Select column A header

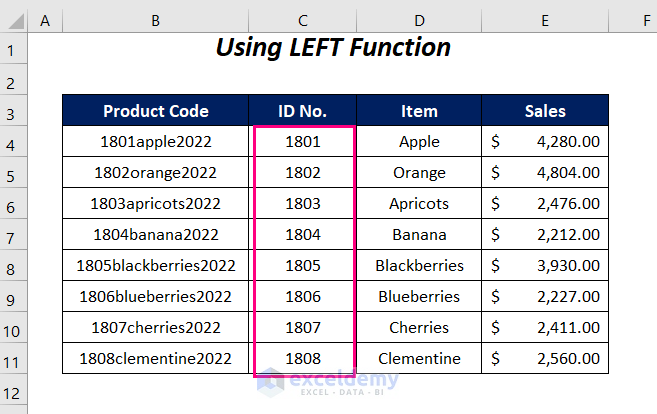[45, 19]
